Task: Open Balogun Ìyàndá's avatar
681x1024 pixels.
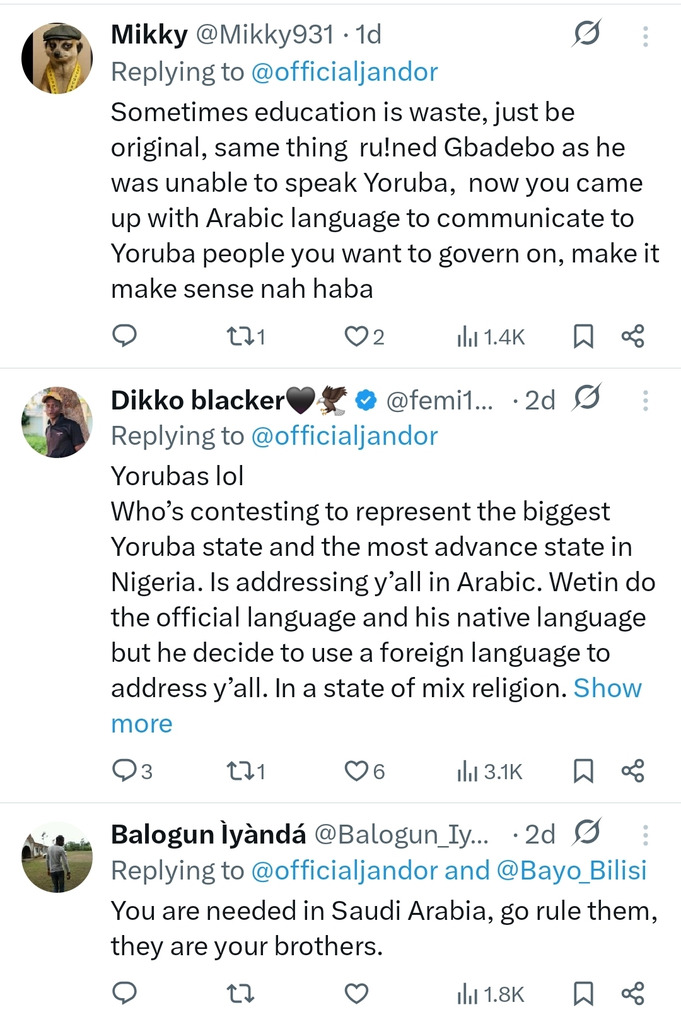Action: point(57,857)
